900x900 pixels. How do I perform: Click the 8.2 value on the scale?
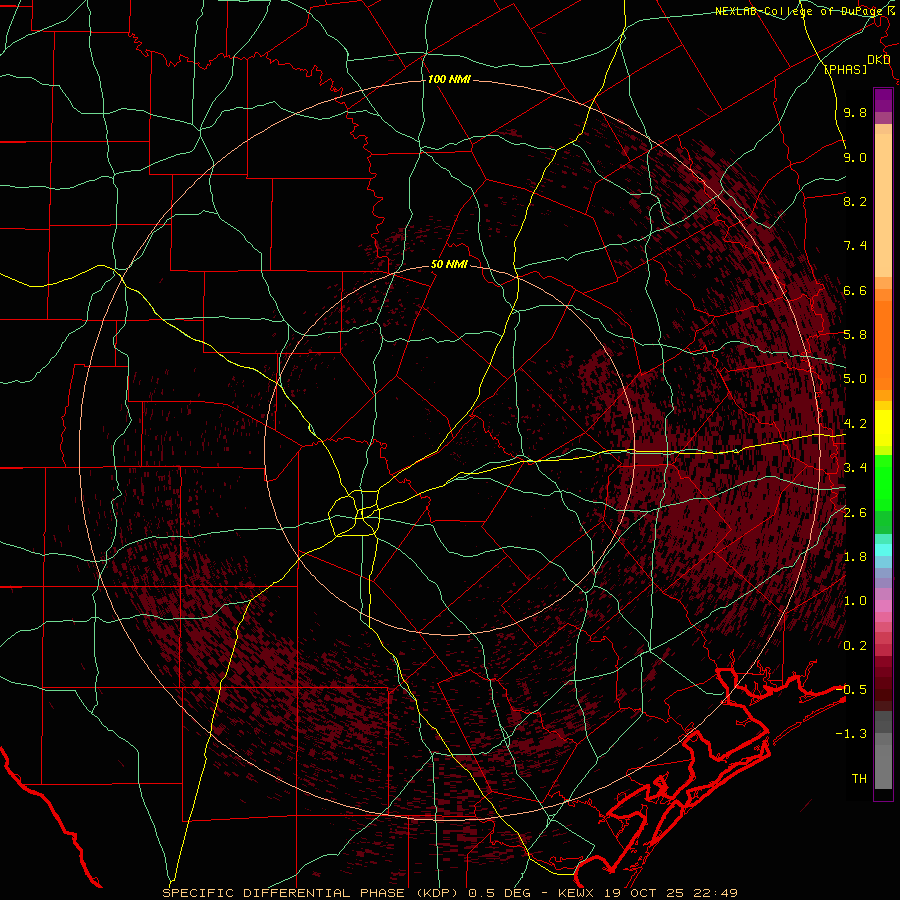click(855, 202)
